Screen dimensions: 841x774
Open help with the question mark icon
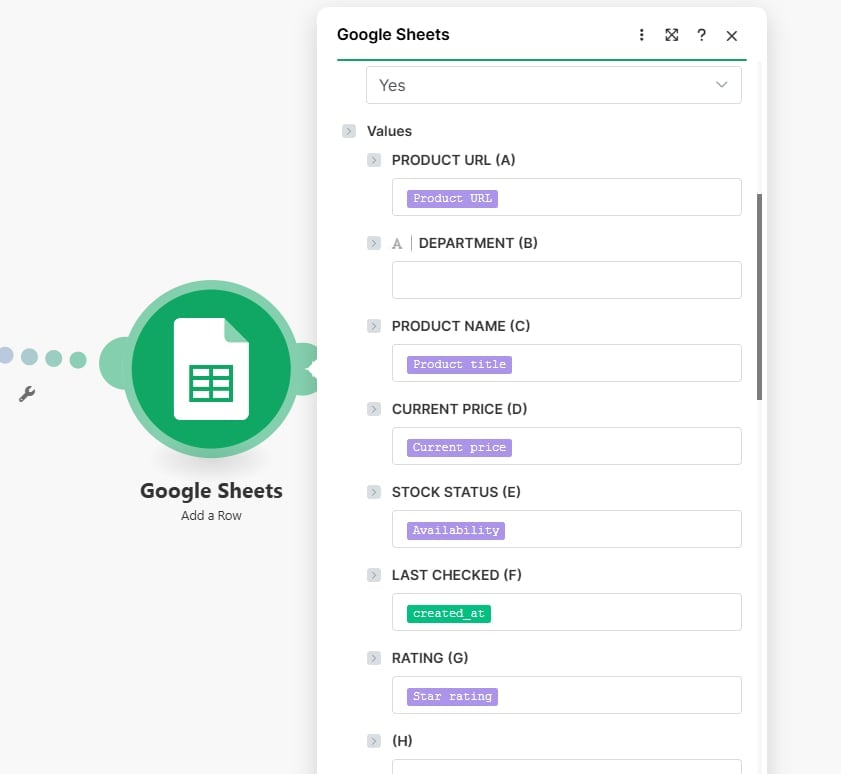pos(701,35)
